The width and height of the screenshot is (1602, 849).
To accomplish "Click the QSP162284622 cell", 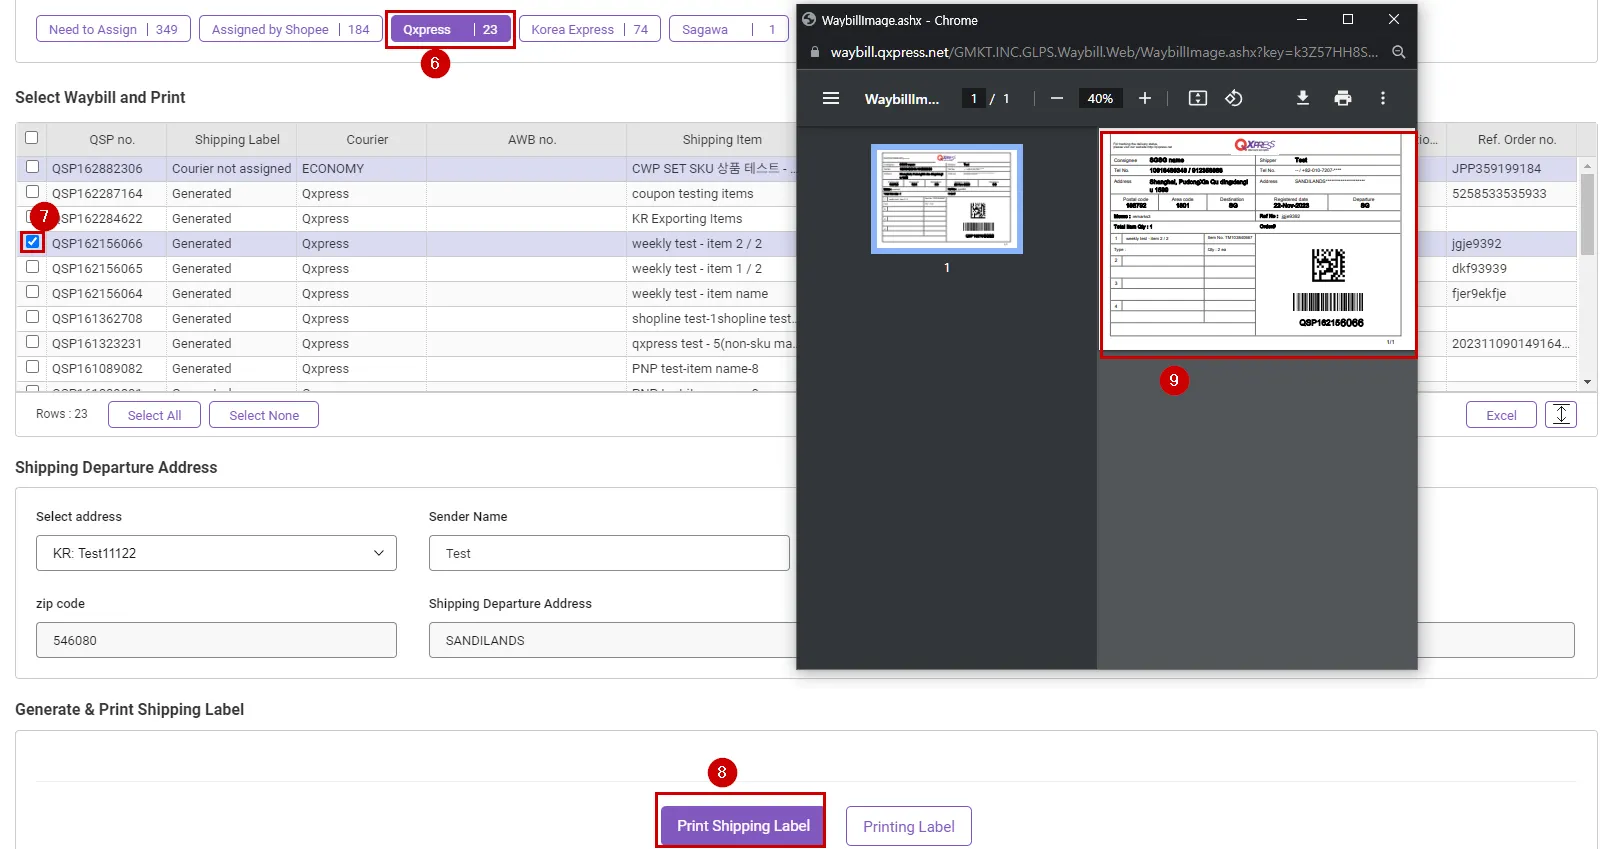I will click(107, 218).
